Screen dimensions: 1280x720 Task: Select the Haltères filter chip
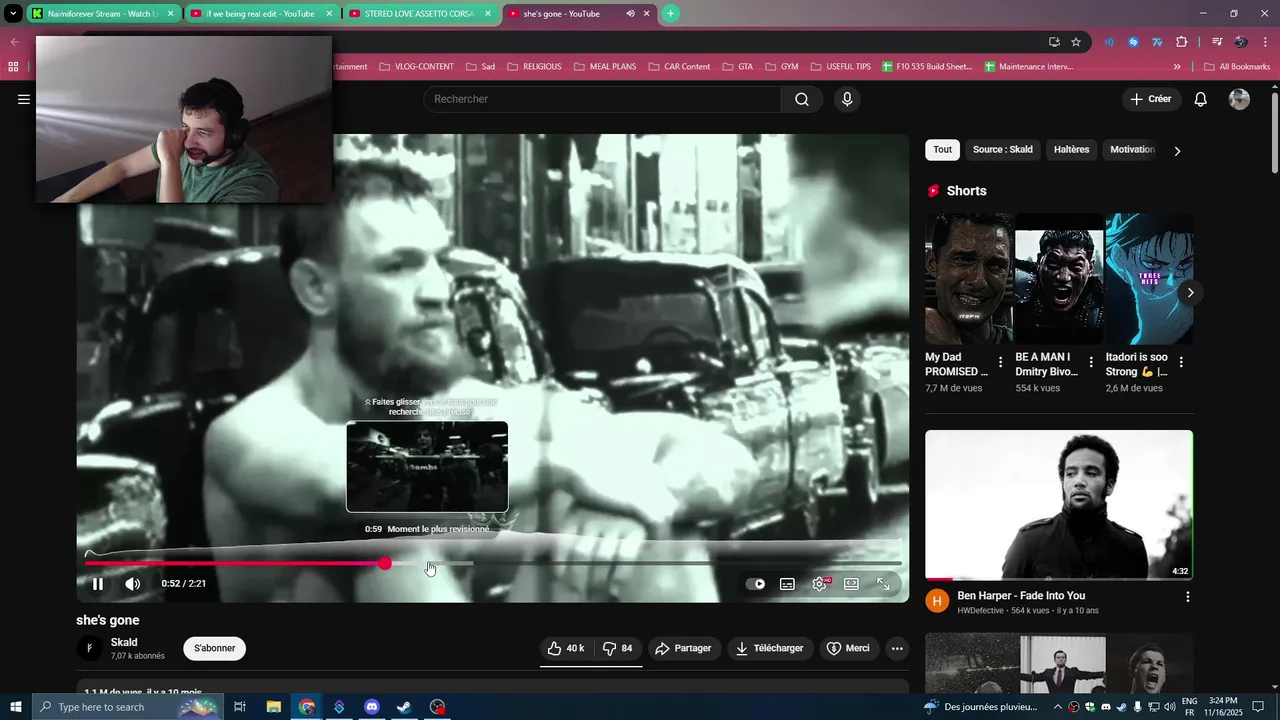pyautogui.click(x=1071, y=150)
